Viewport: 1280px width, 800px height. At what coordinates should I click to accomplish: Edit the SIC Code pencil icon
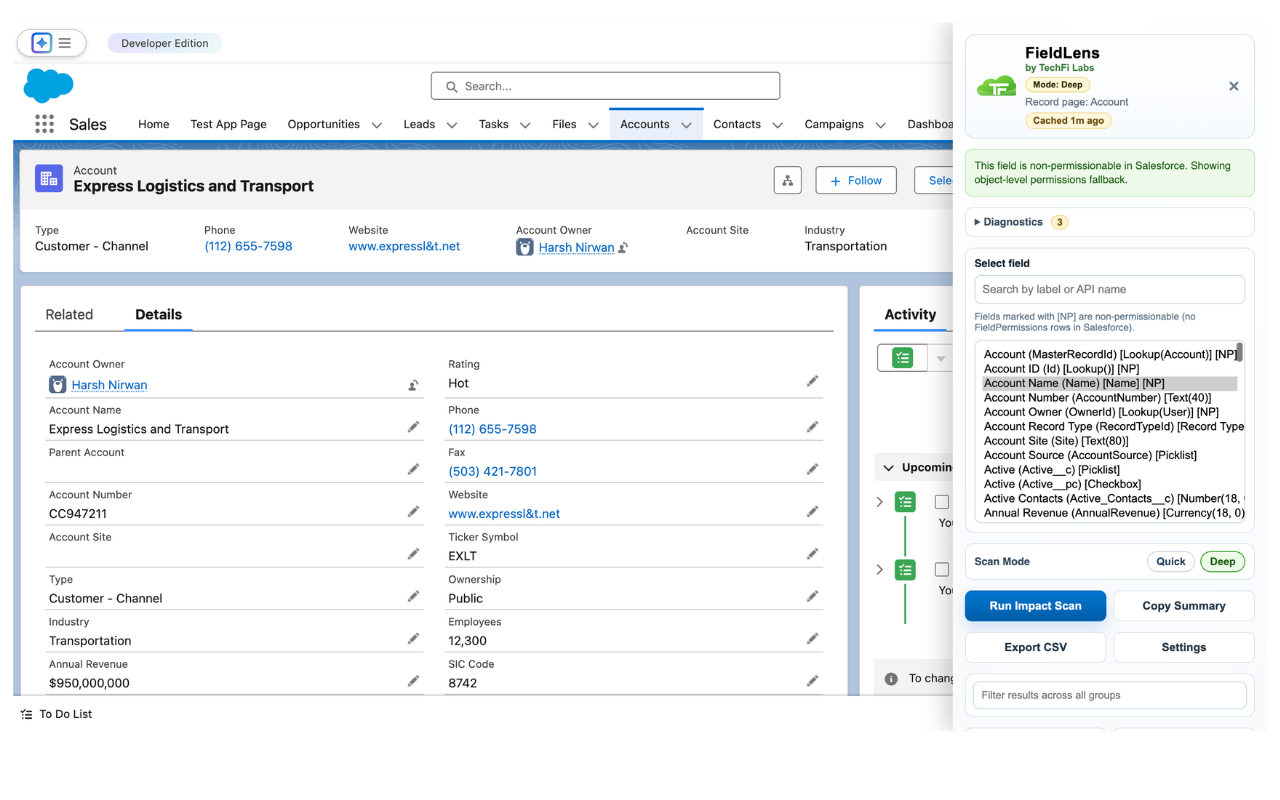813,681
